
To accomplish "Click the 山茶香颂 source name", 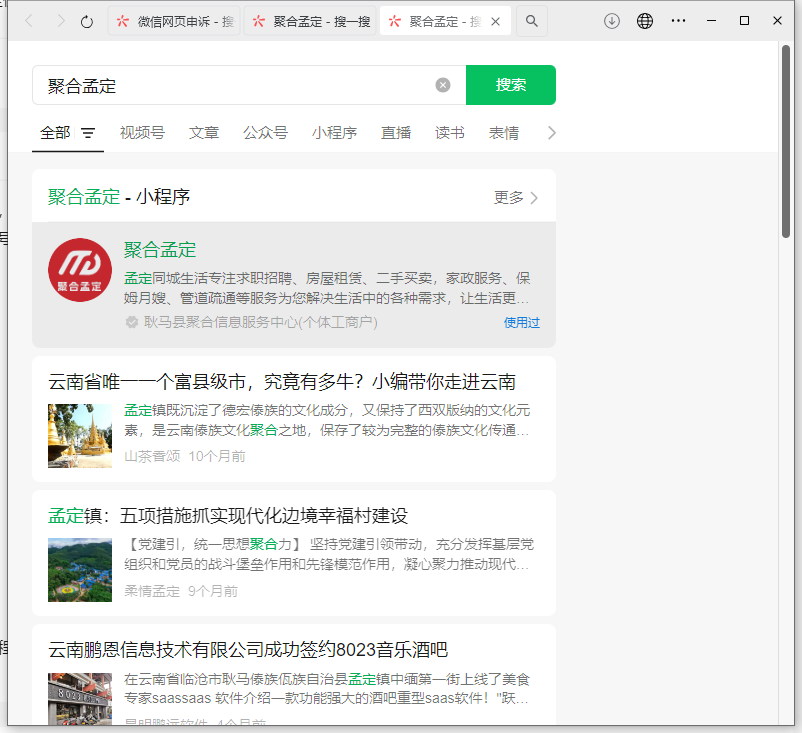I will (152, 456).
